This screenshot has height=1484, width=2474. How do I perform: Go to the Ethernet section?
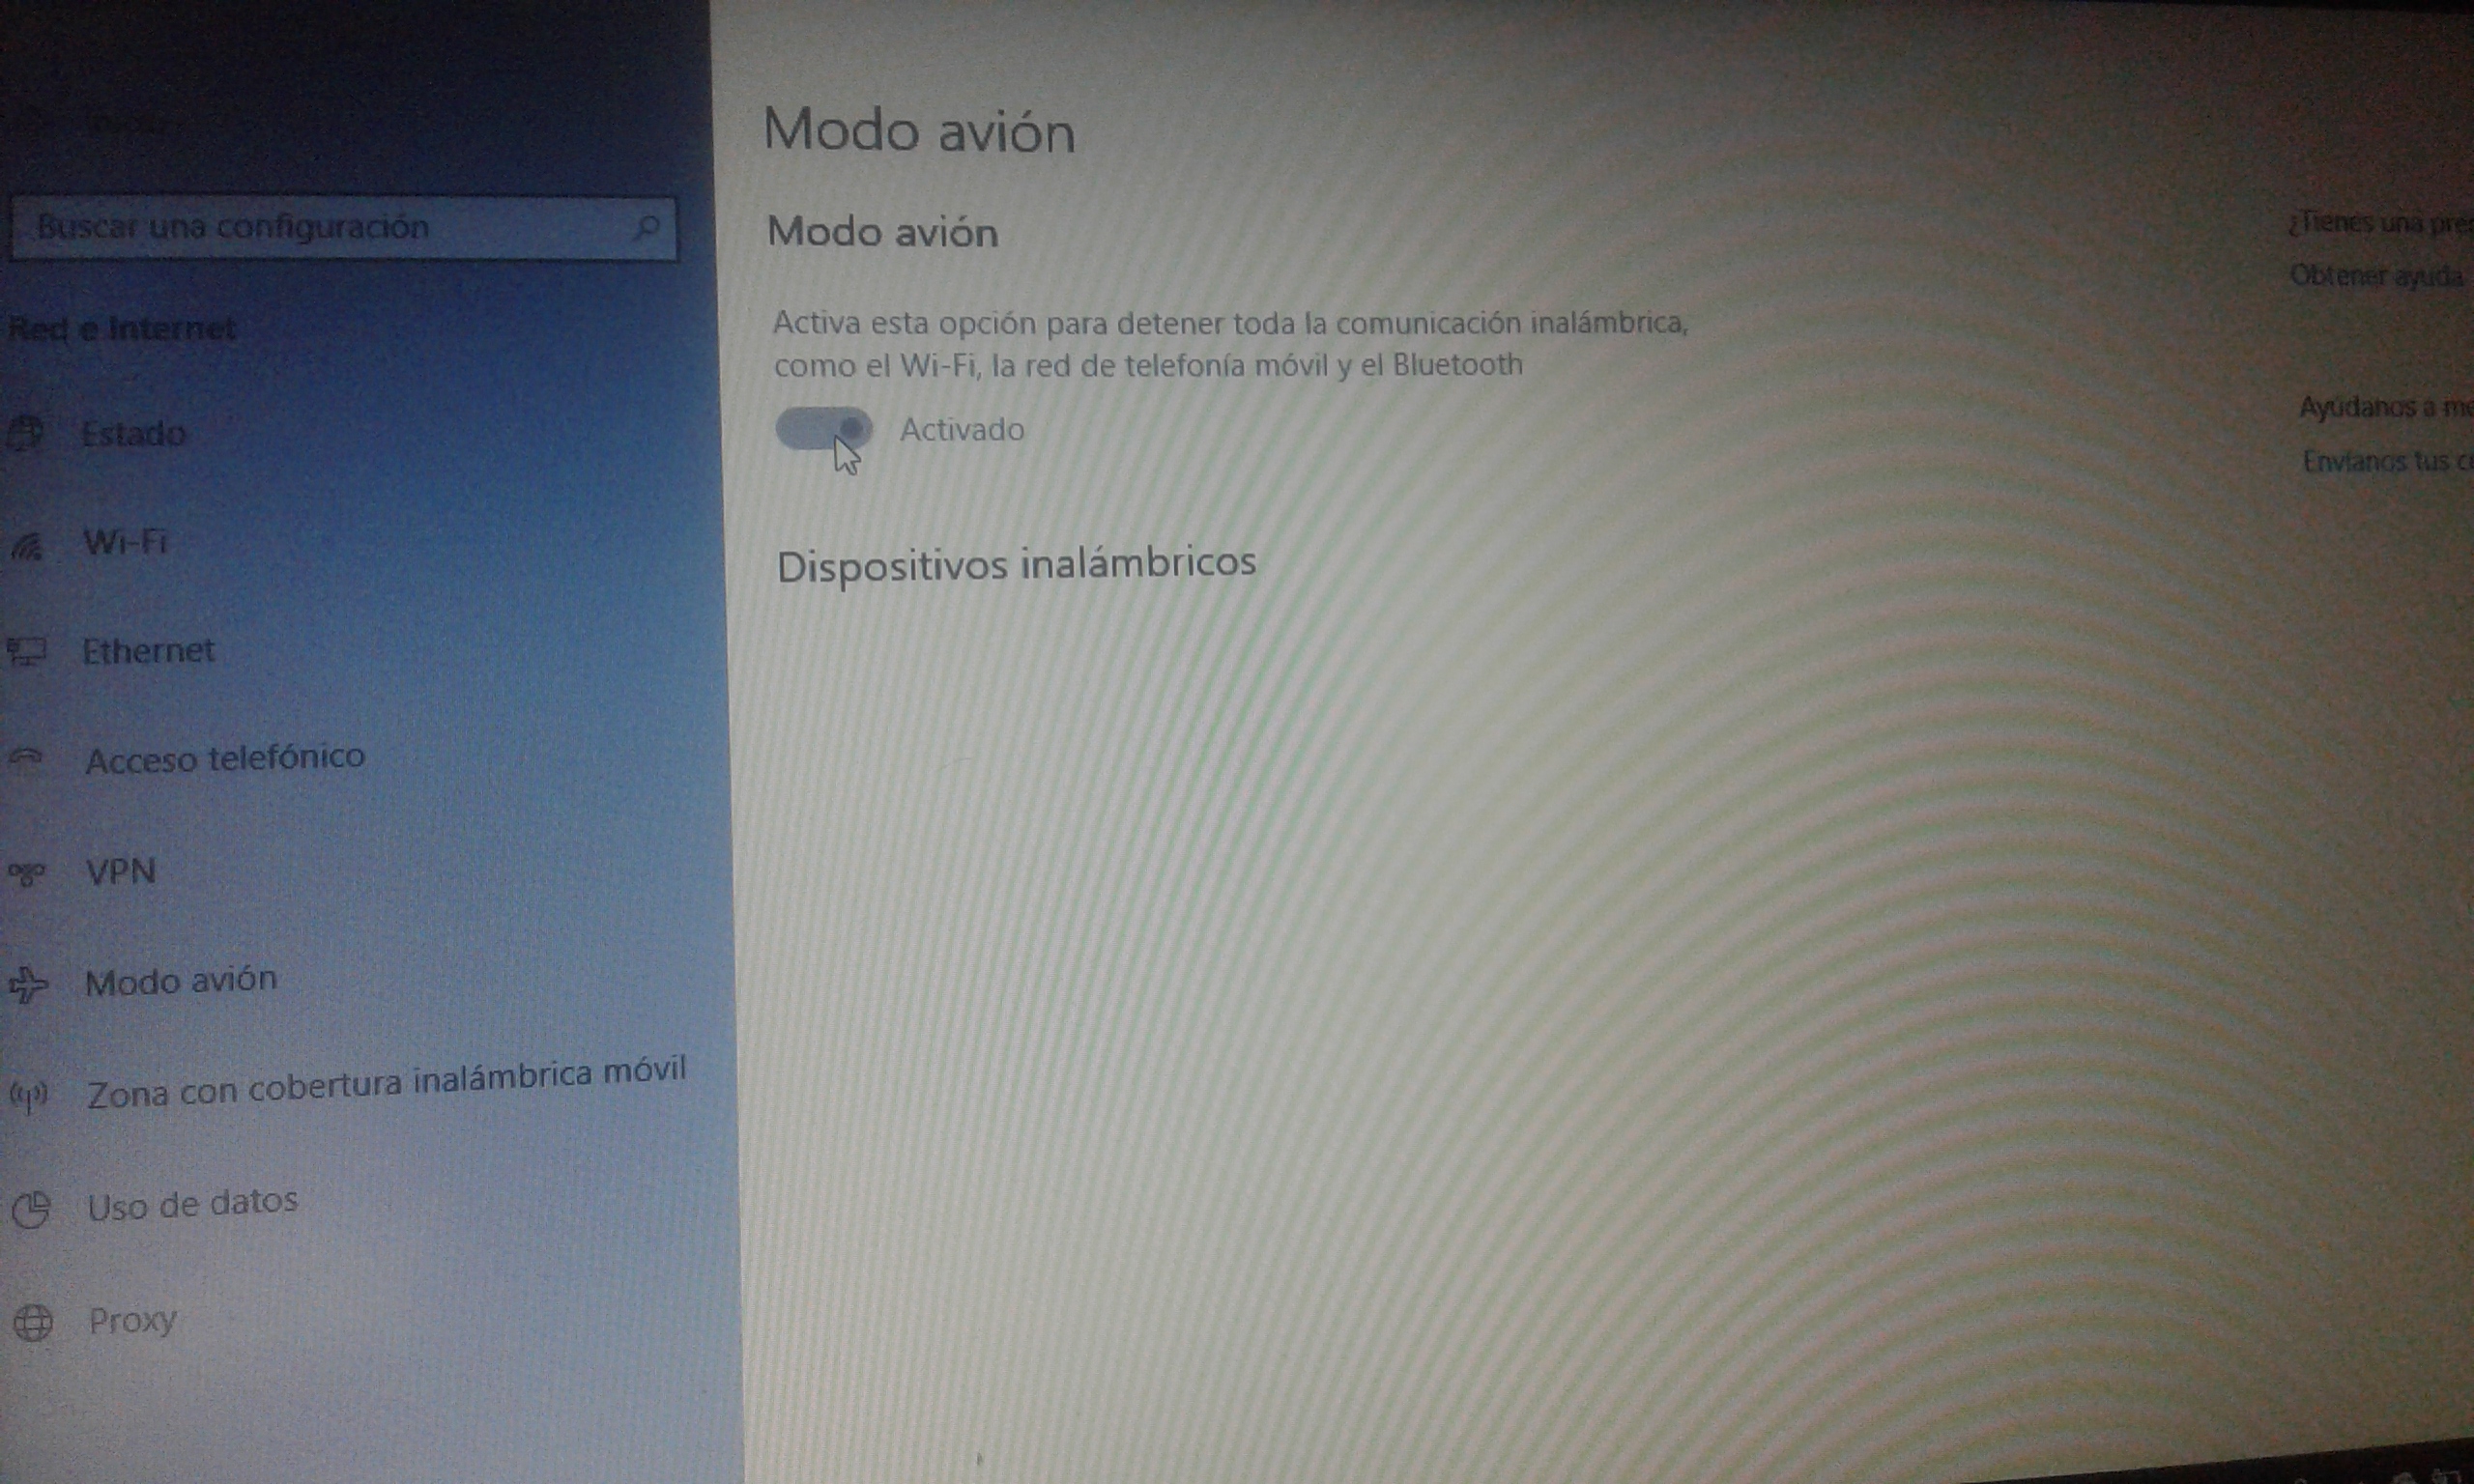(x=148, y=651)
